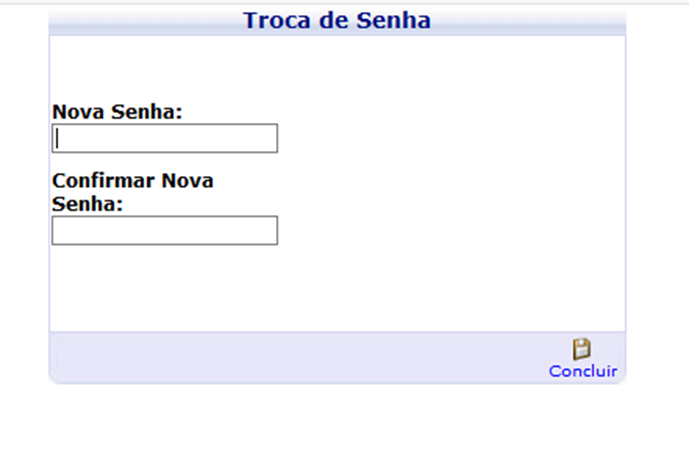The width and height of the screenshot is (689, 464).
Task: Click the word Senha under Confirmar Nova
Action: click(87, 204)
